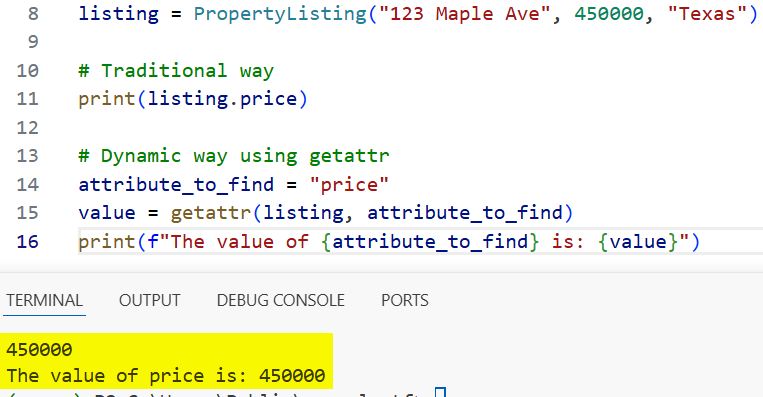Image resolution: width=763 pixels, height=397 pixels.
Task: Click the 450000 number on line 8
Action: click(x=609, y=14)
